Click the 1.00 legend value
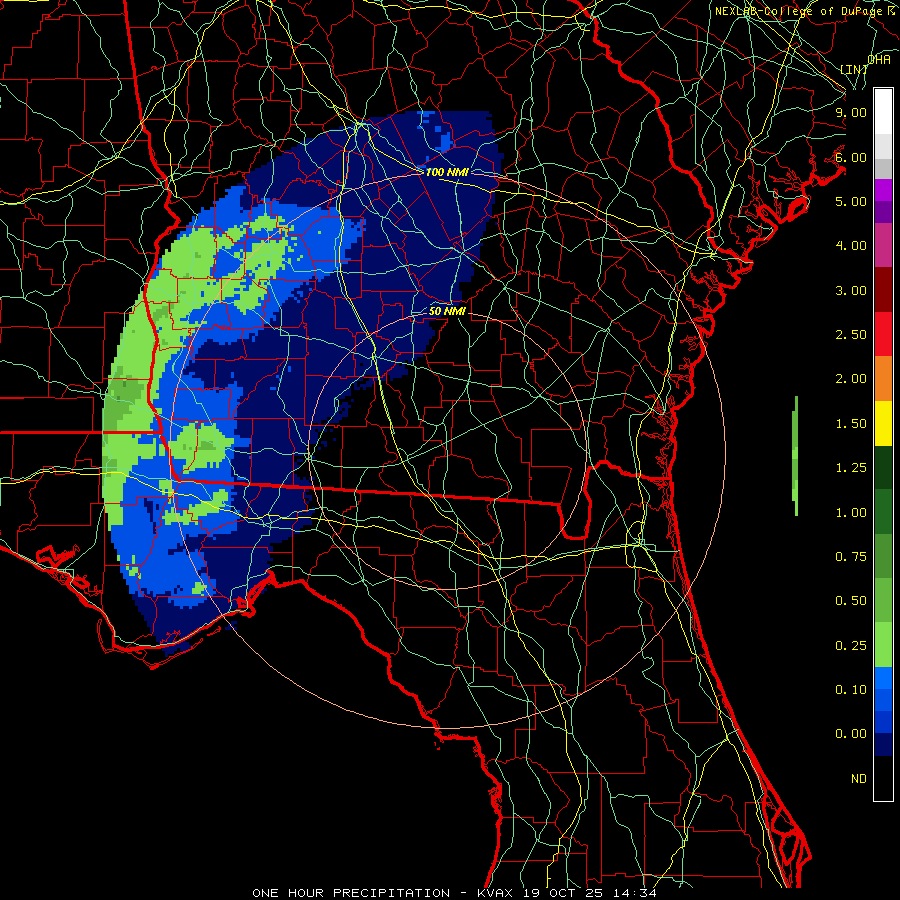 click(851, 513)
